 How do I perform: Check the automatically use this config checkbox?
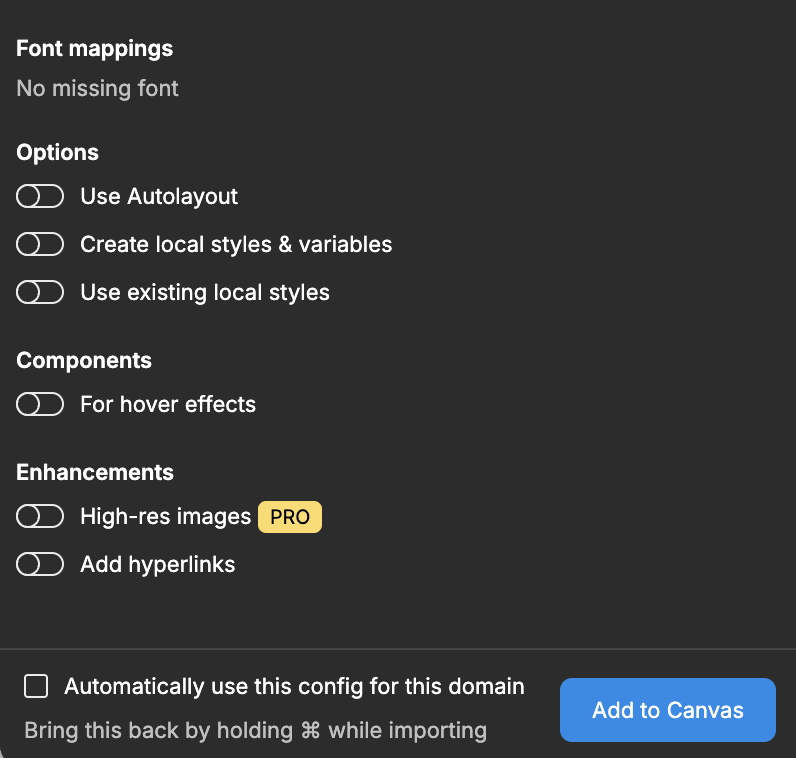(x=37, y=686)
